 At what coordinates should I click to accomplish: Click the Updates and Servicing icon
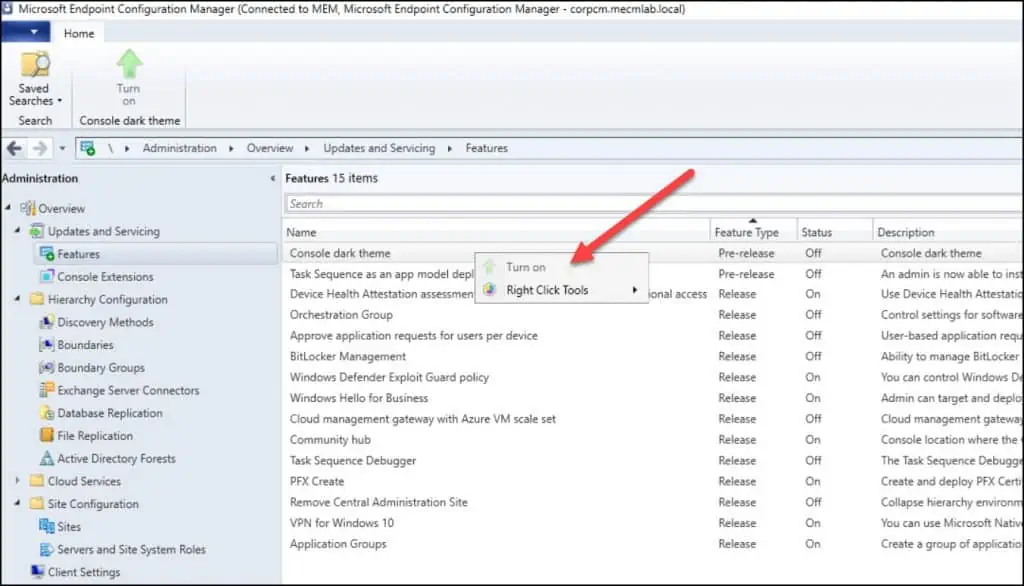coord(37,231)
